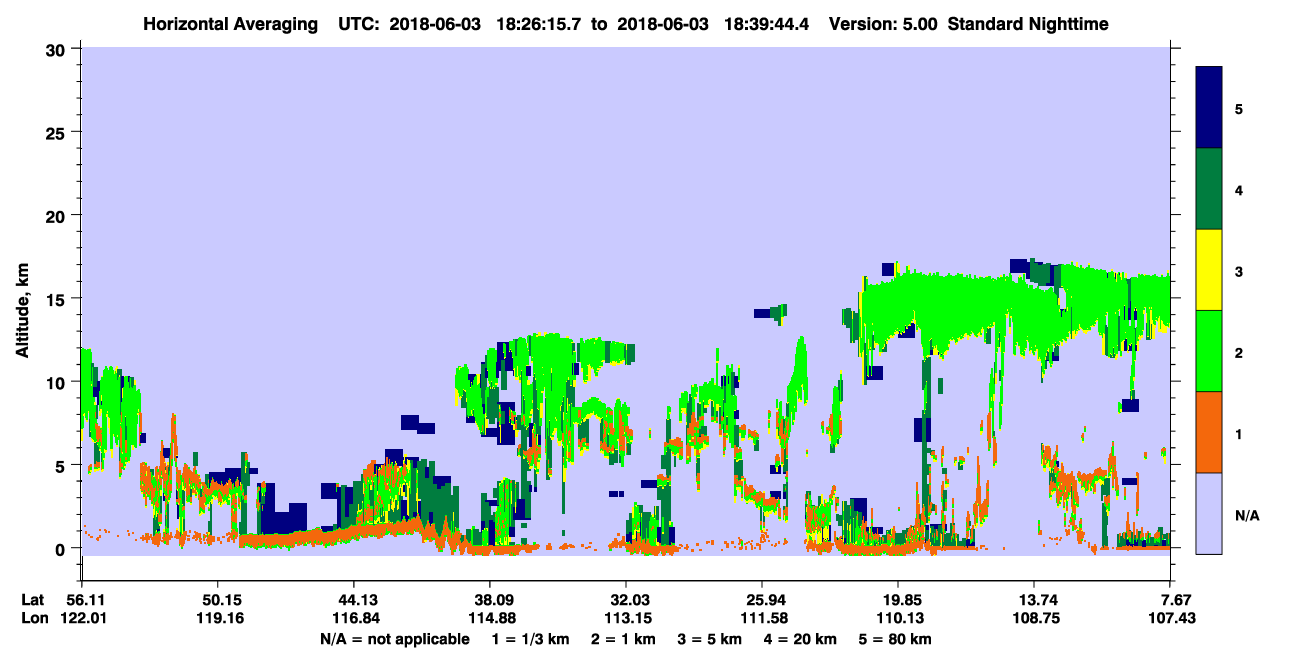Click the 'Standard Nighttime' label
This screenshot has height=667, width=1300.
(1028, 24)
